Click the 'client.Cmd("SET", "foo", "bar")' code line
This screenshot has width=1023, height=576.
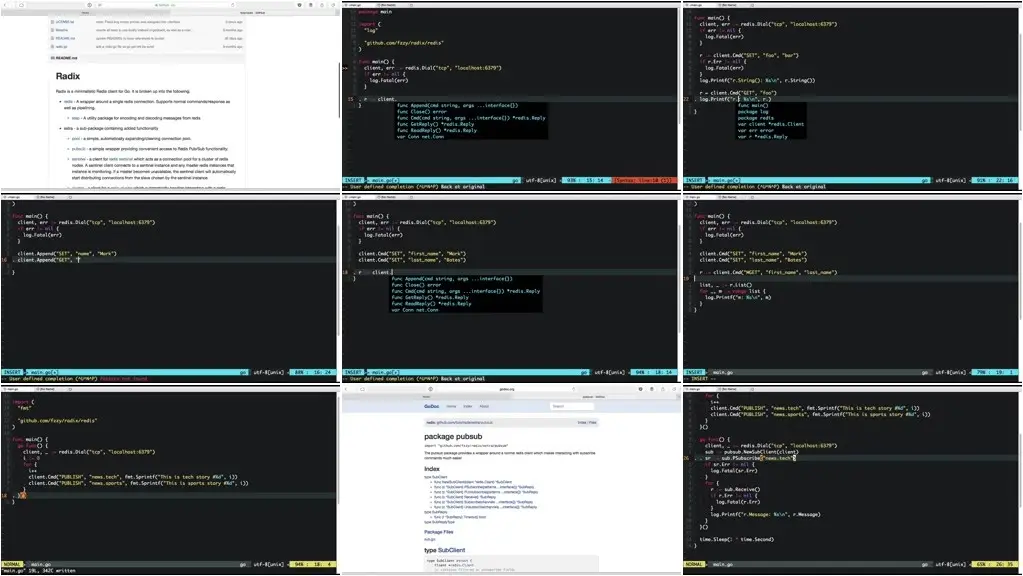pyautogui.click(x=749, y=55)
